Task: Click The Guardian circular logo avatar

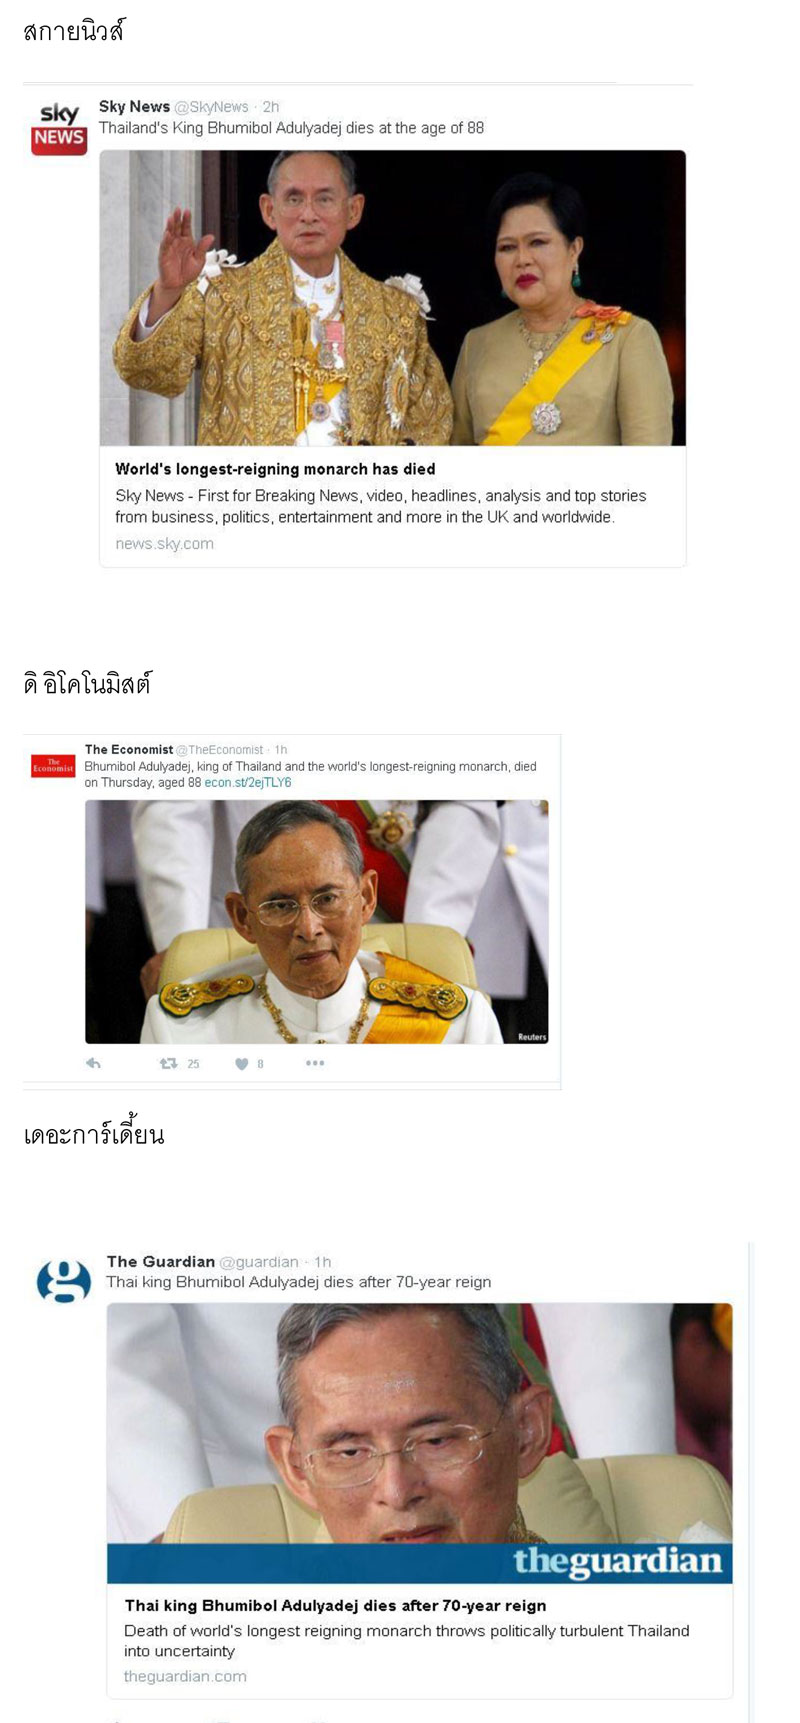Action: (64, 1281)
